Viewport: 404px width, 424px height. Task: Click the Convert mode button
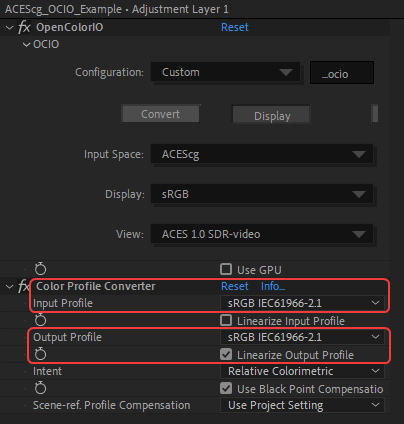click(x=161, y=114)
